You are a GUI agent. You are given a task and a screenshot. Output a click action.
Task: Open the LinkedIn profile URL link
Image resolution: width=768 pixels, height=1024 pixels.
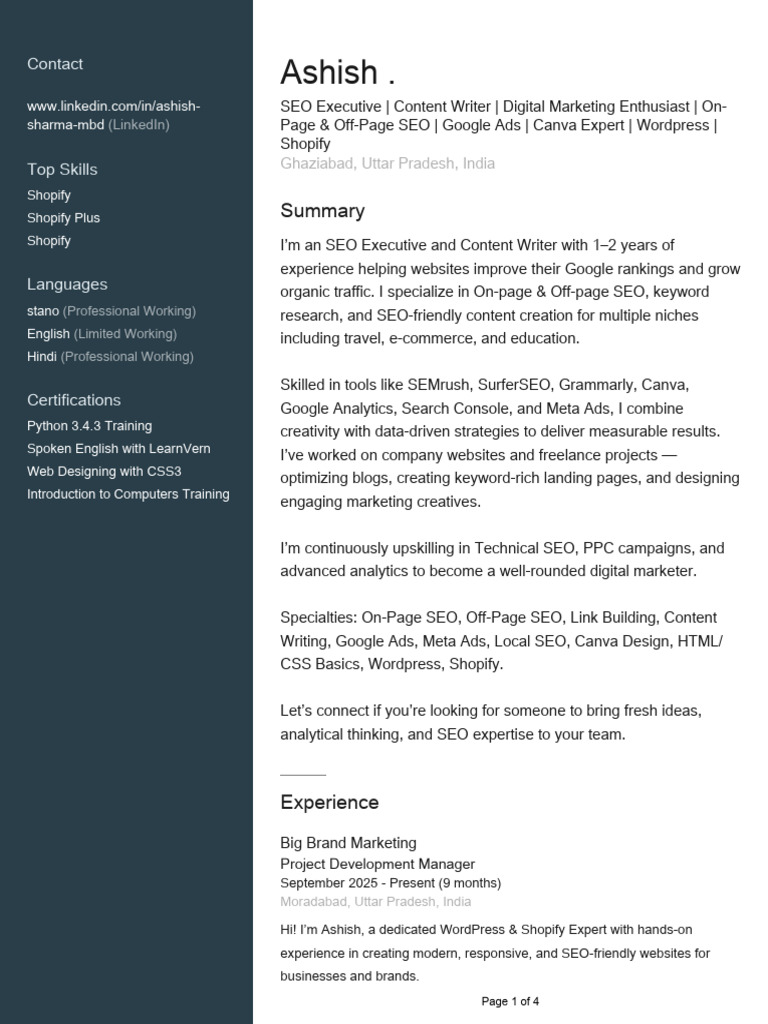click(x=114, y=115)
